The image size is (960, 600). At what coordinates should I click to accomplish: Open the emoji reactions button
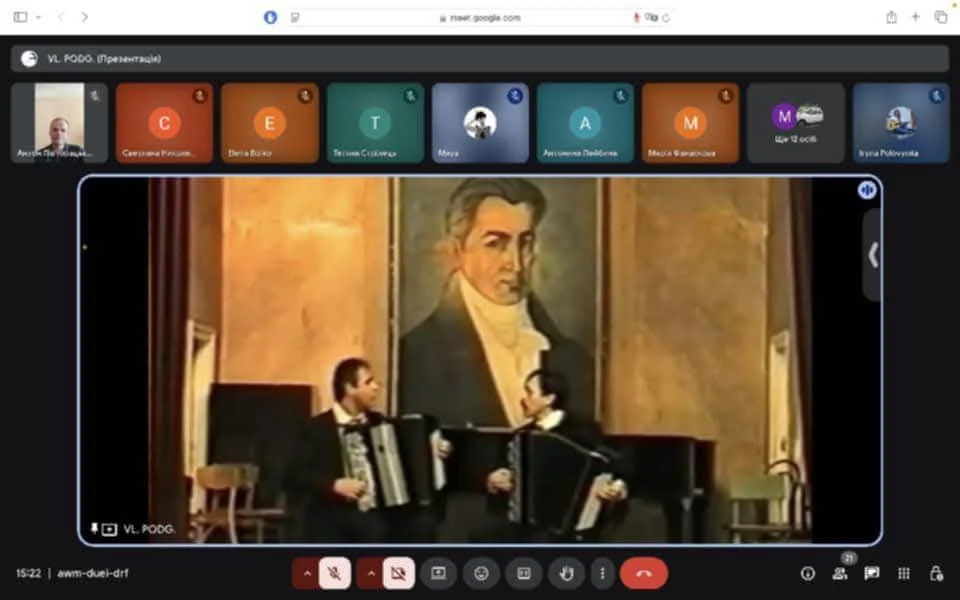click(482, 574)
